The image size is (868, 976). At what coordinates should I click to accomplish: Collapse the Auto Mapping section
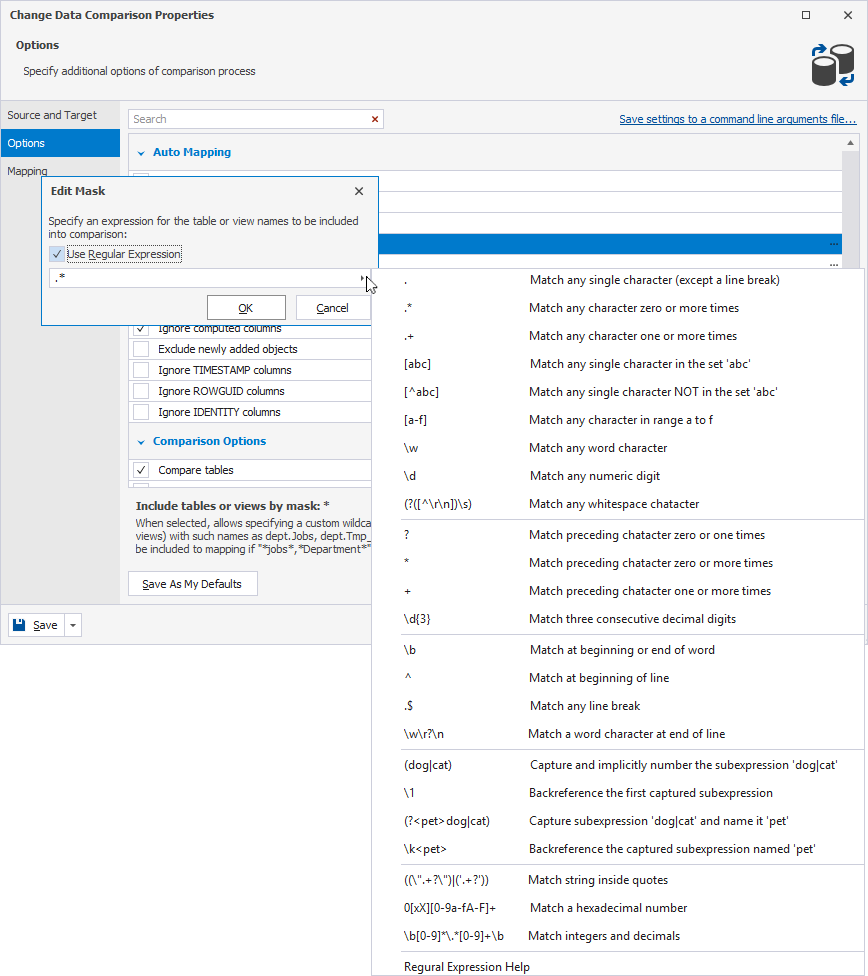(x=139, y=151)
